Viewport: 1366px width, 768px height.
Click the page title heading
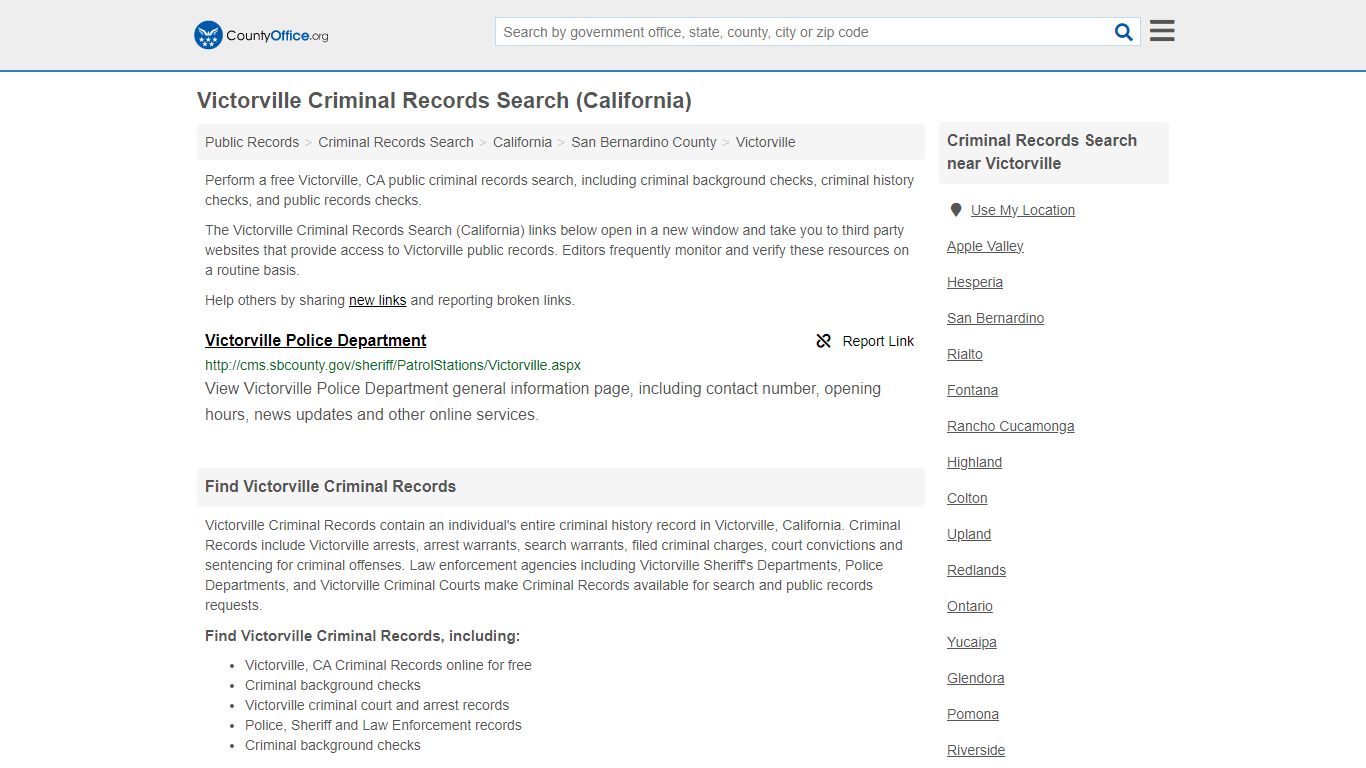[444, 100]
